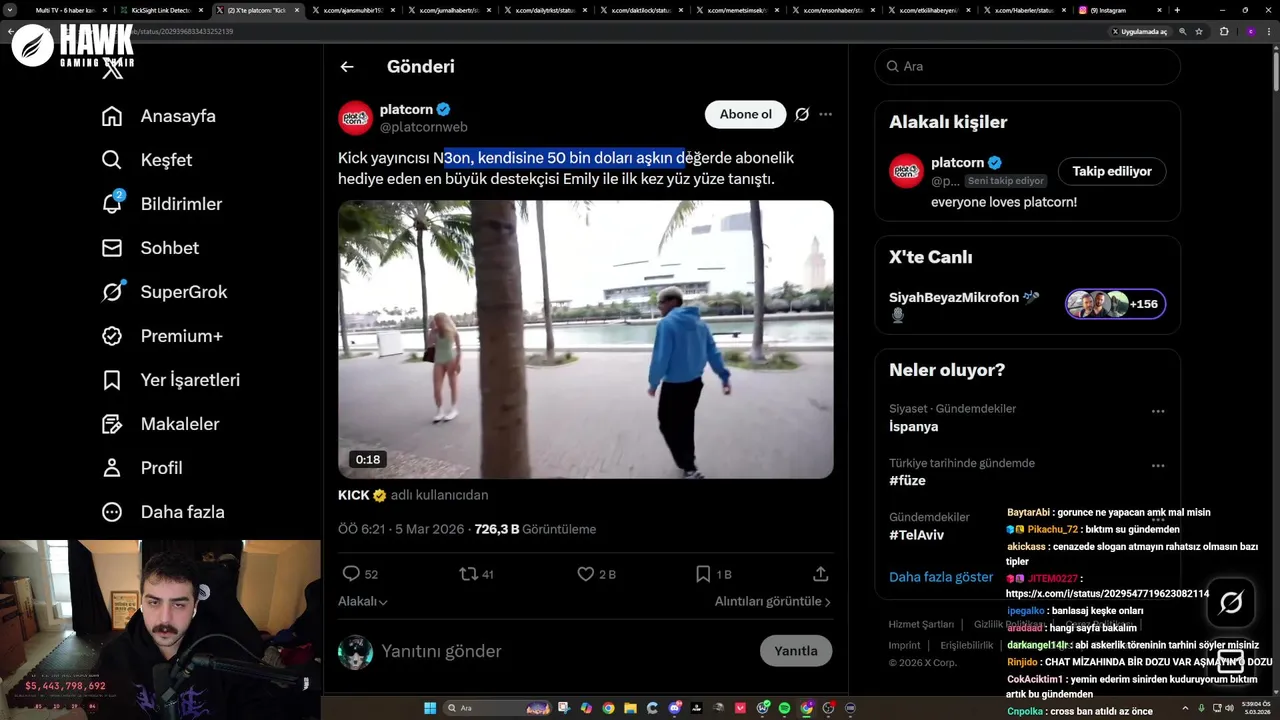Click the Abone ol button
The image size is (1280, 720).
746,114
